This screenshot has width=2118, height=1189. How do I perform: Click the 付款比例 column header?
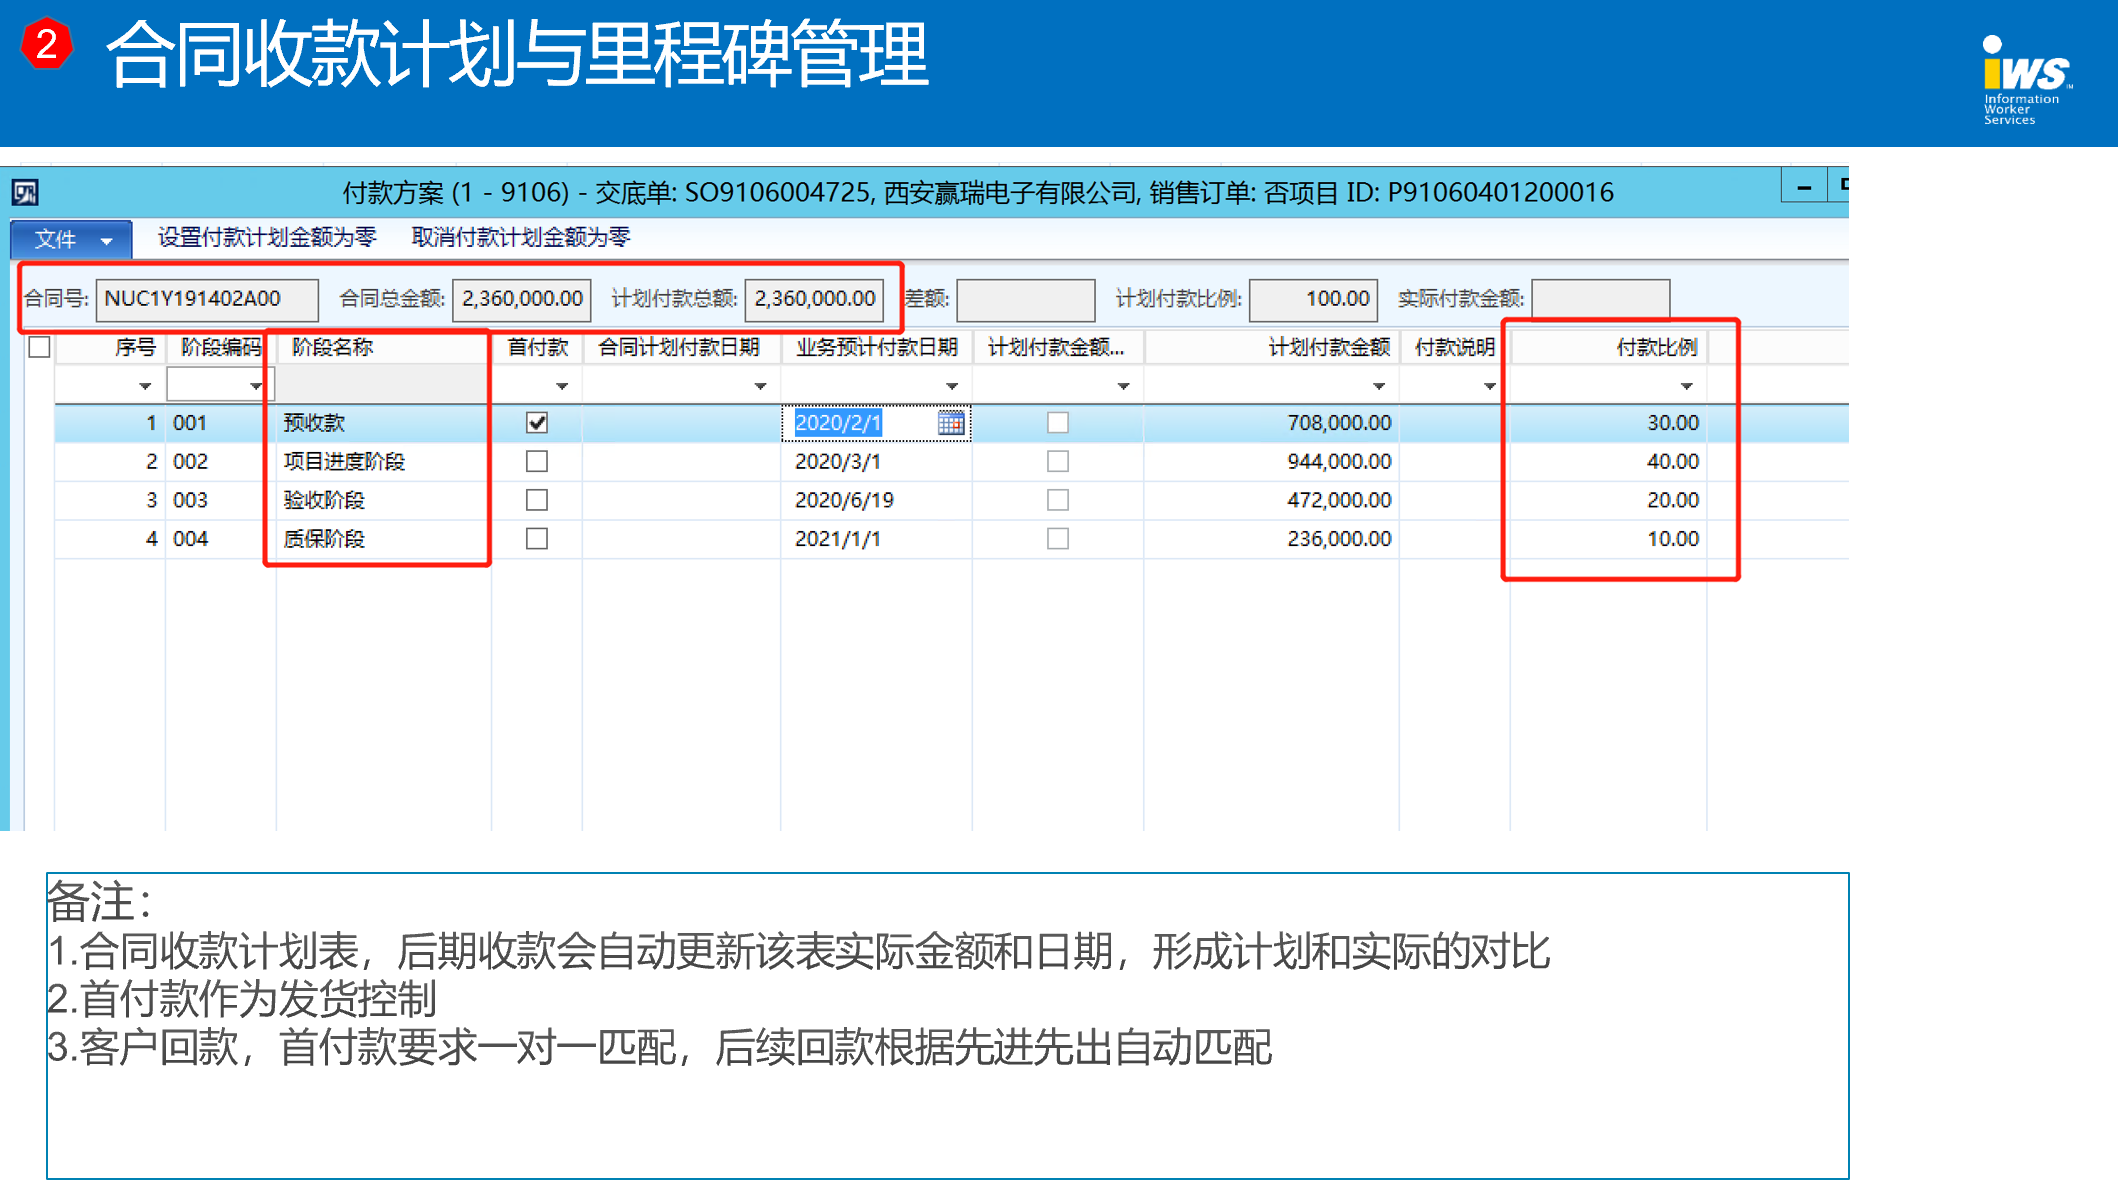tap(1609, 347)
